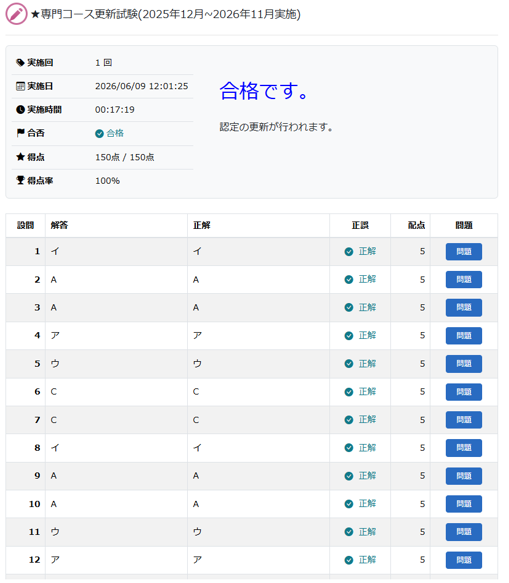
Task: Open the 問題 button for question 1
Action: tap(464, 252)
